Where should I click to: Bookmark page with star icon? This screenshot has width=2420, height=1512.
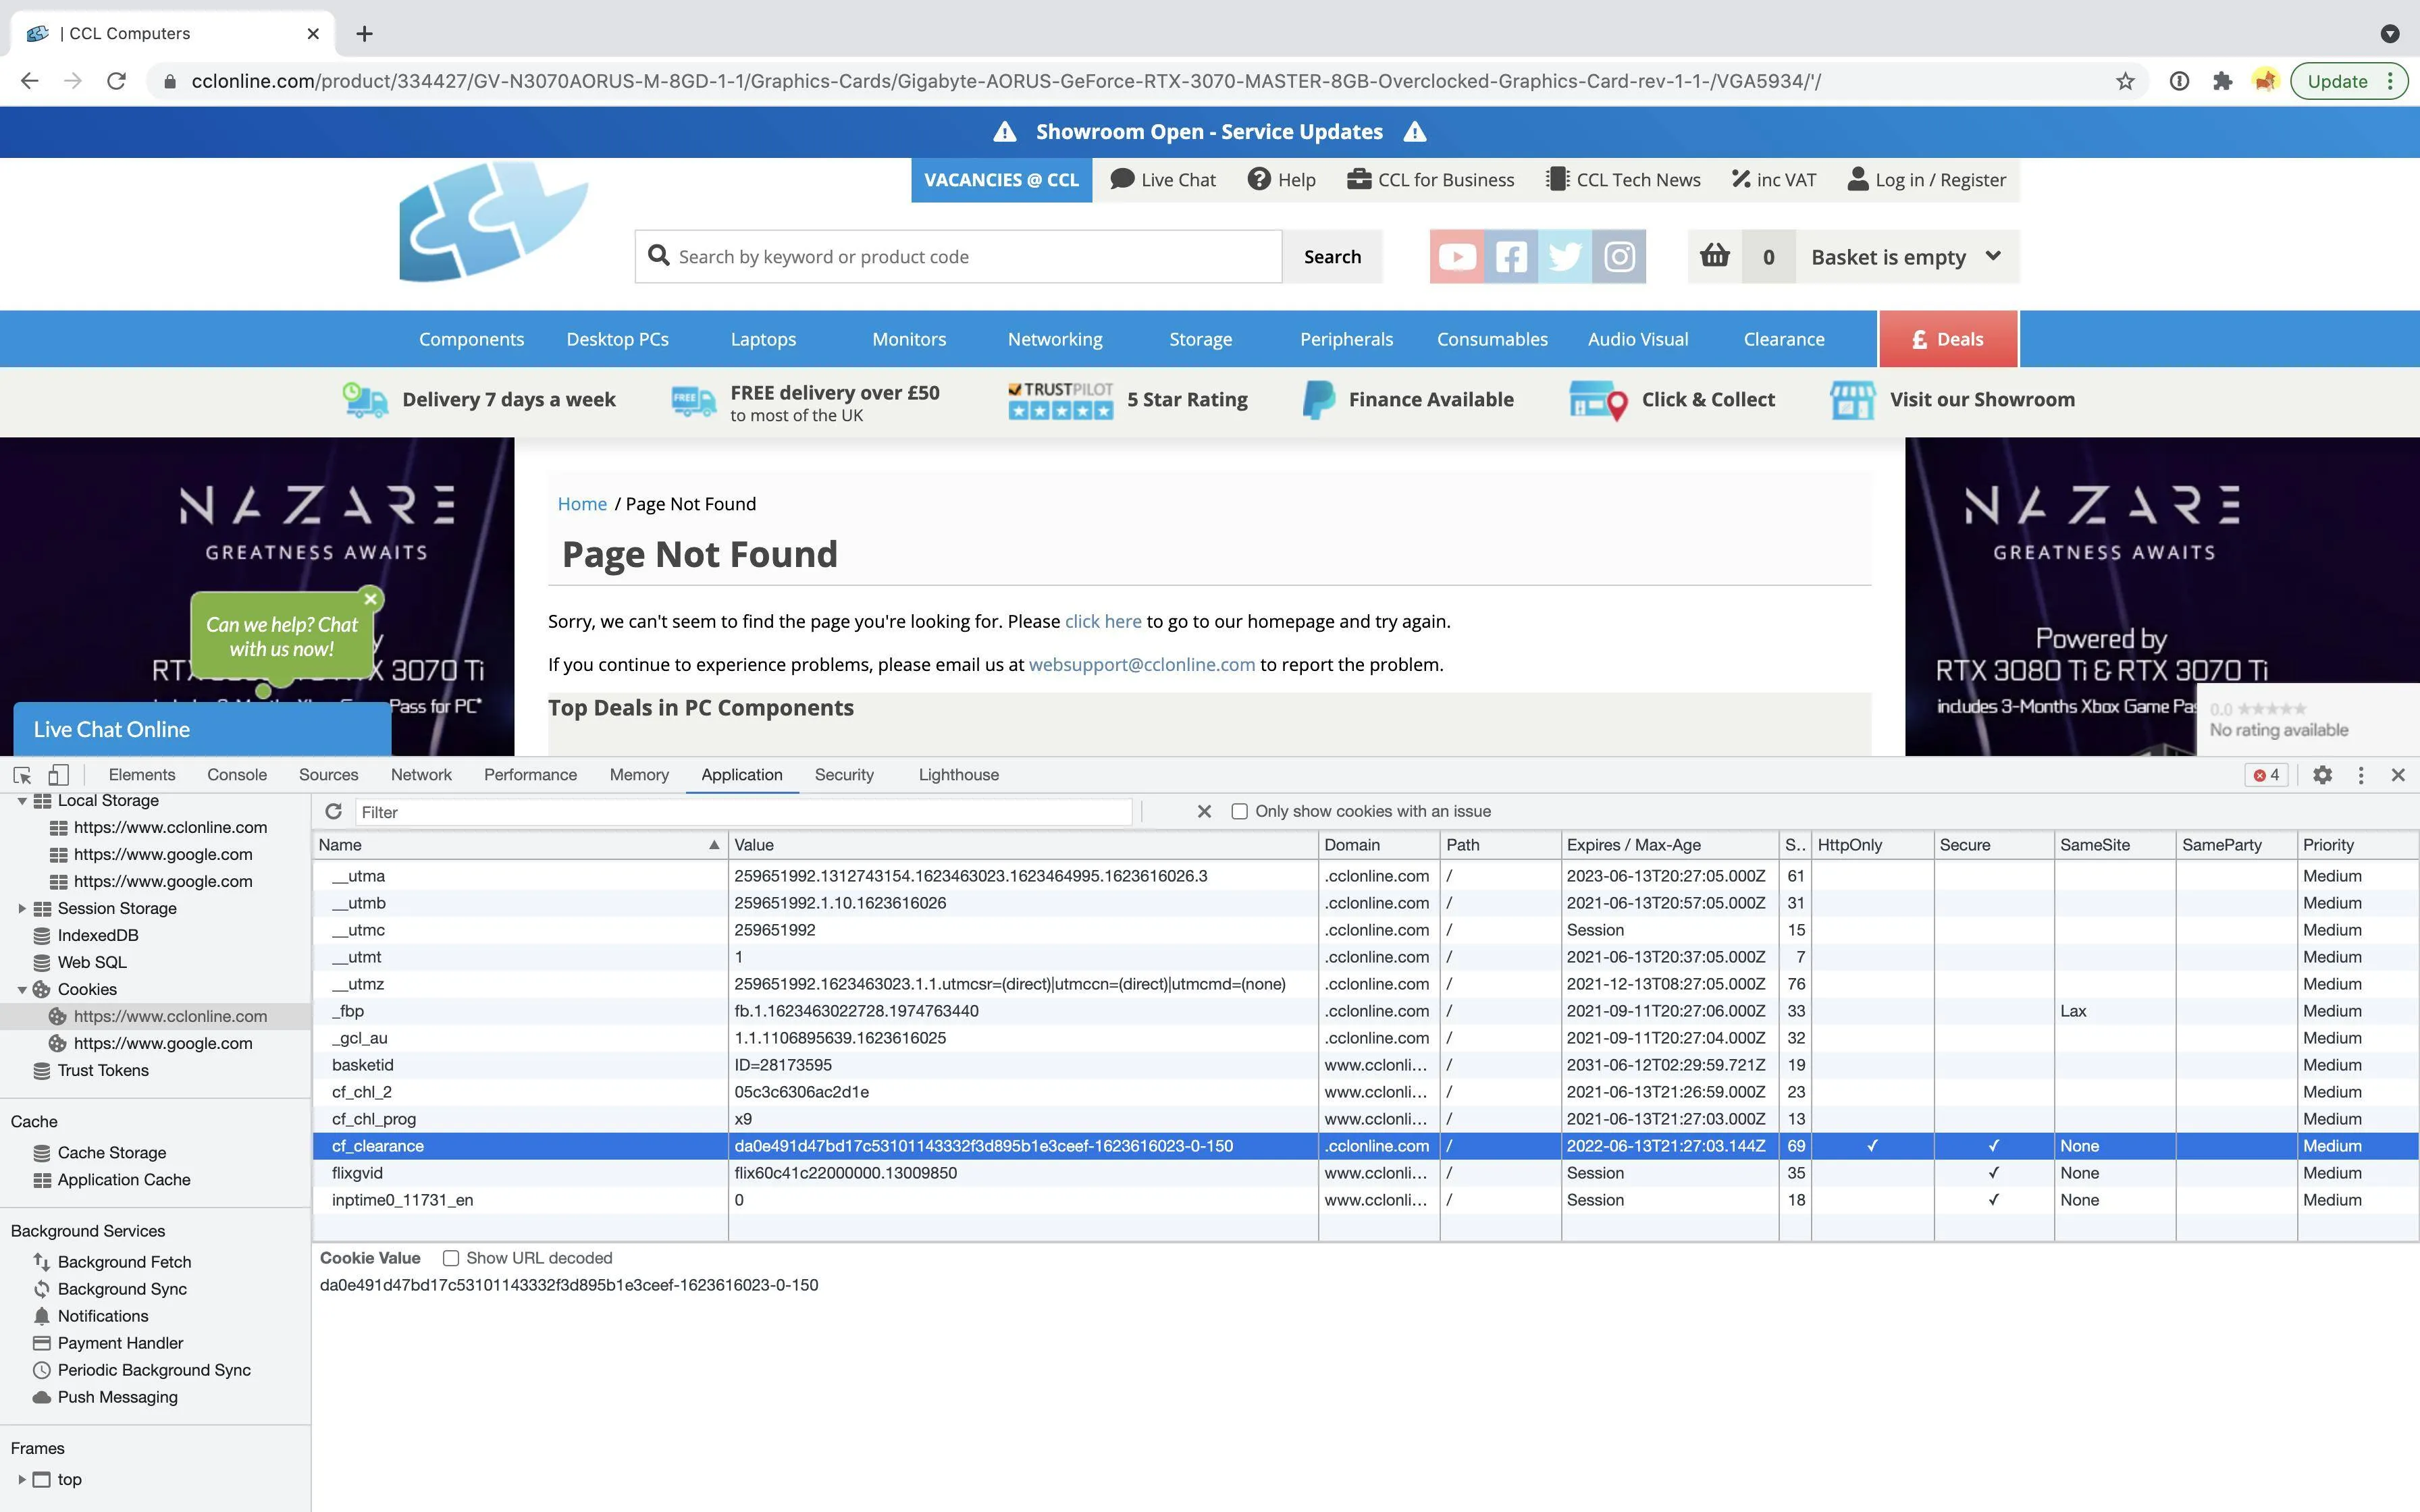2125,81
